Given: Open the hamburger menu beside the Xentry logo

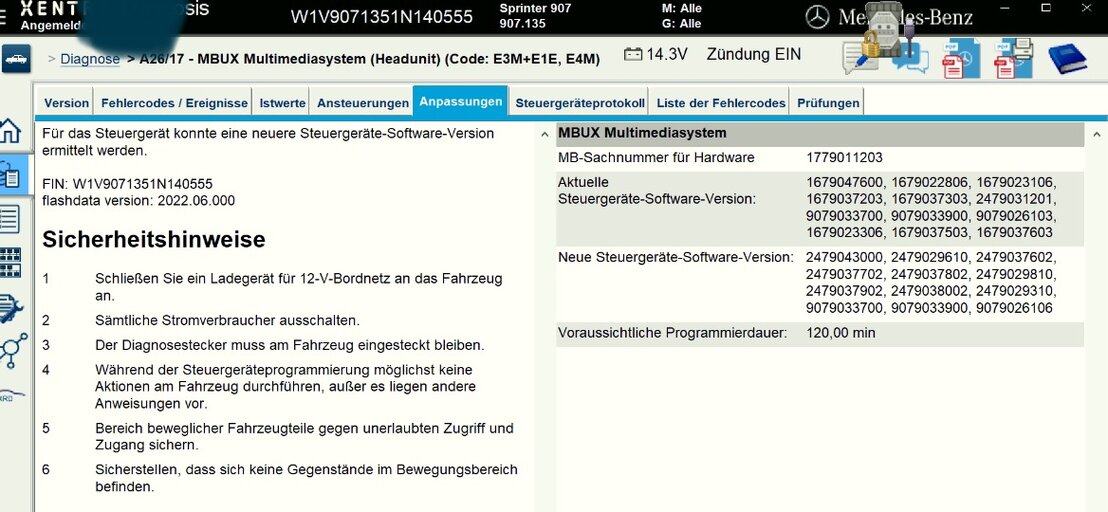Looking at the screenshot, I should pyautogui.click(x=3, y=18).
